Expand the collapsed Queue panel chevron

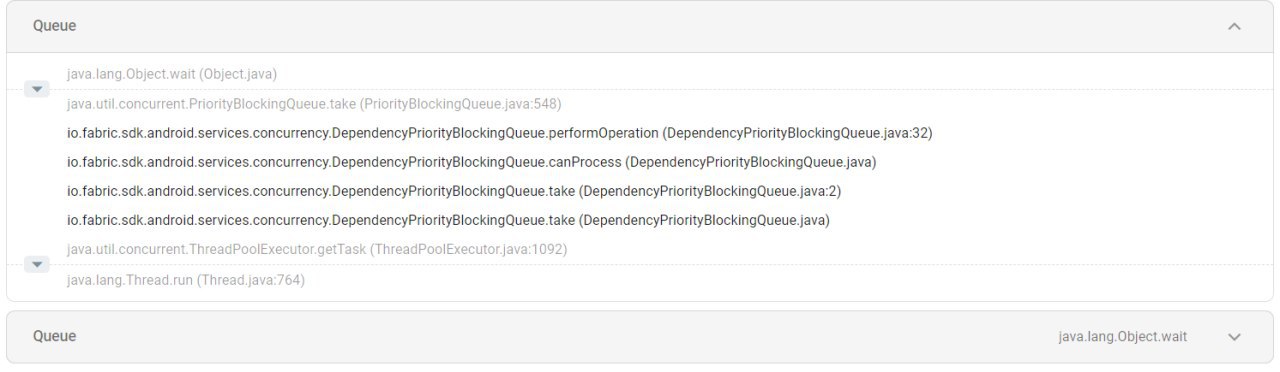[x=1234, y=337]
